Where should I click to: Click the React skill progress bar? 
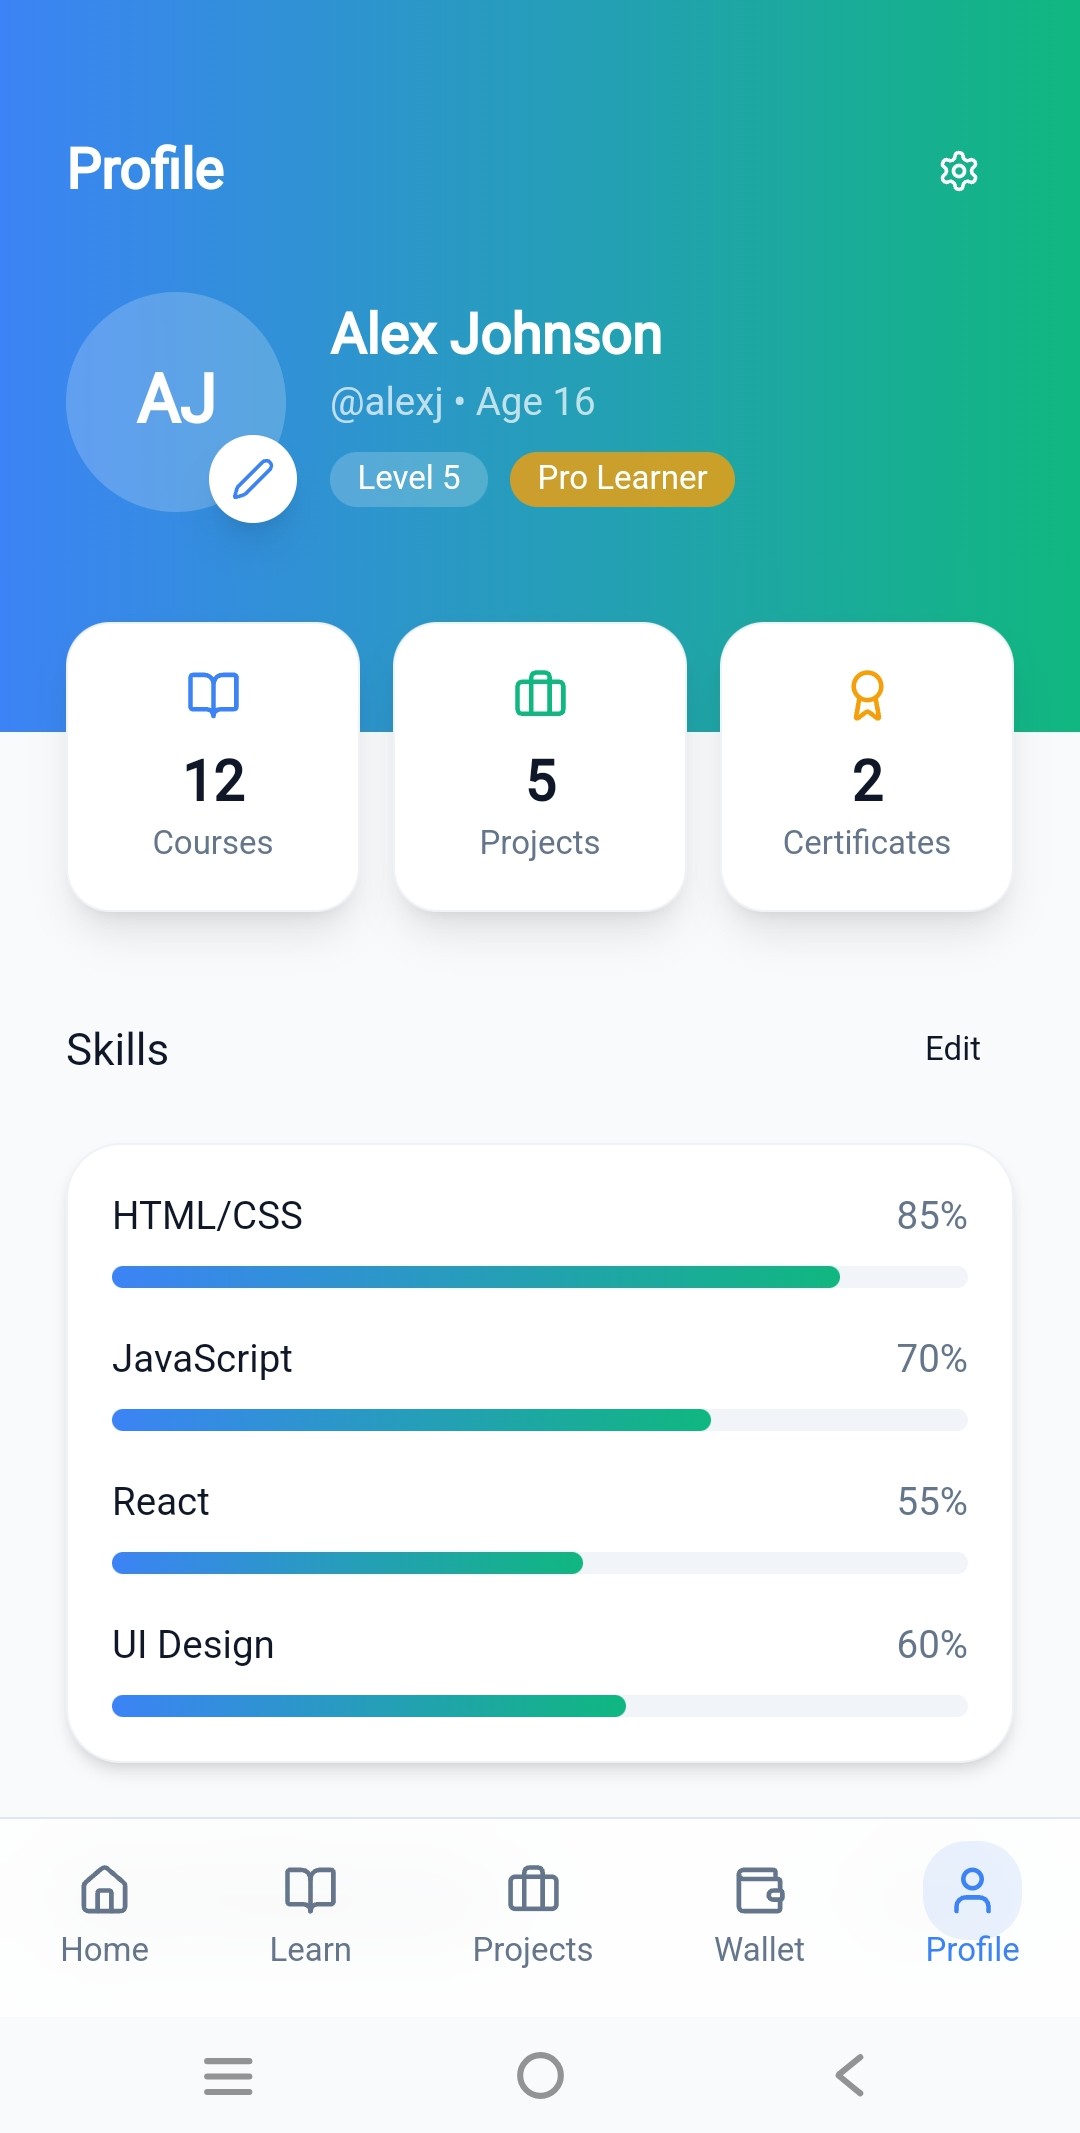[540, 1563]
